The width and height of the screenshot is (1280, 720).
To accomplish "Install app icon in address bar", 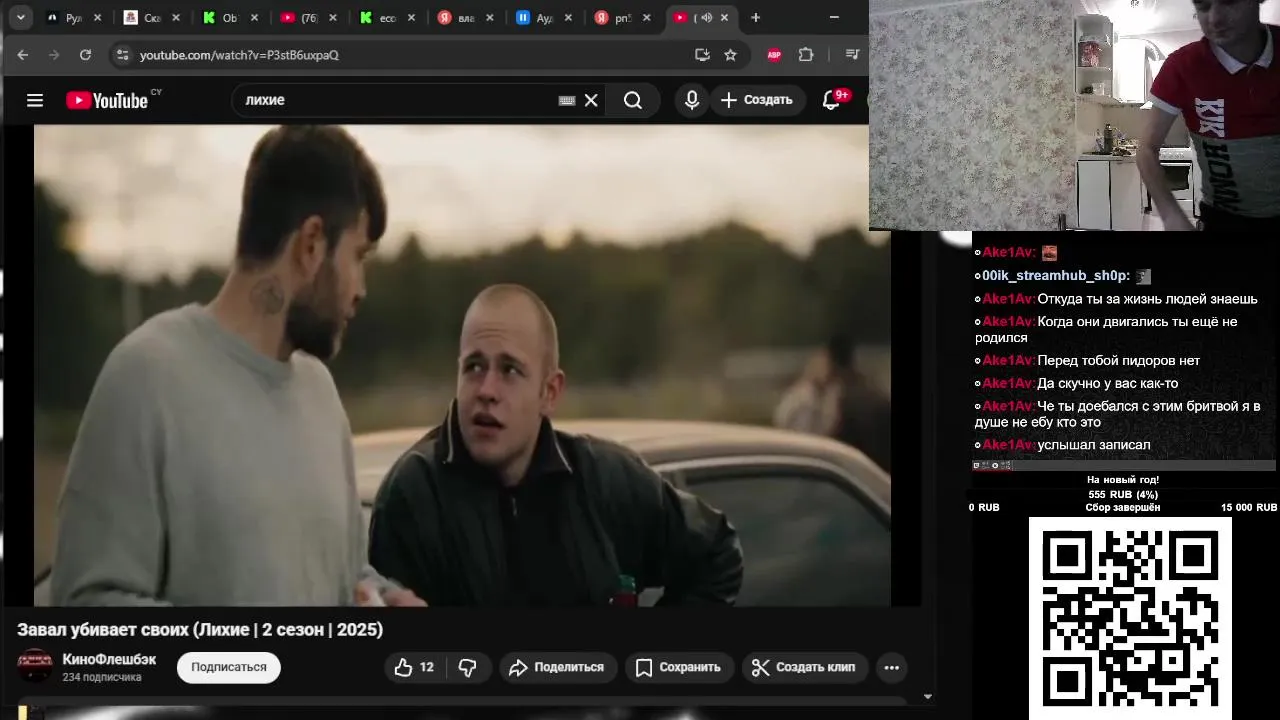I will 702,55.
